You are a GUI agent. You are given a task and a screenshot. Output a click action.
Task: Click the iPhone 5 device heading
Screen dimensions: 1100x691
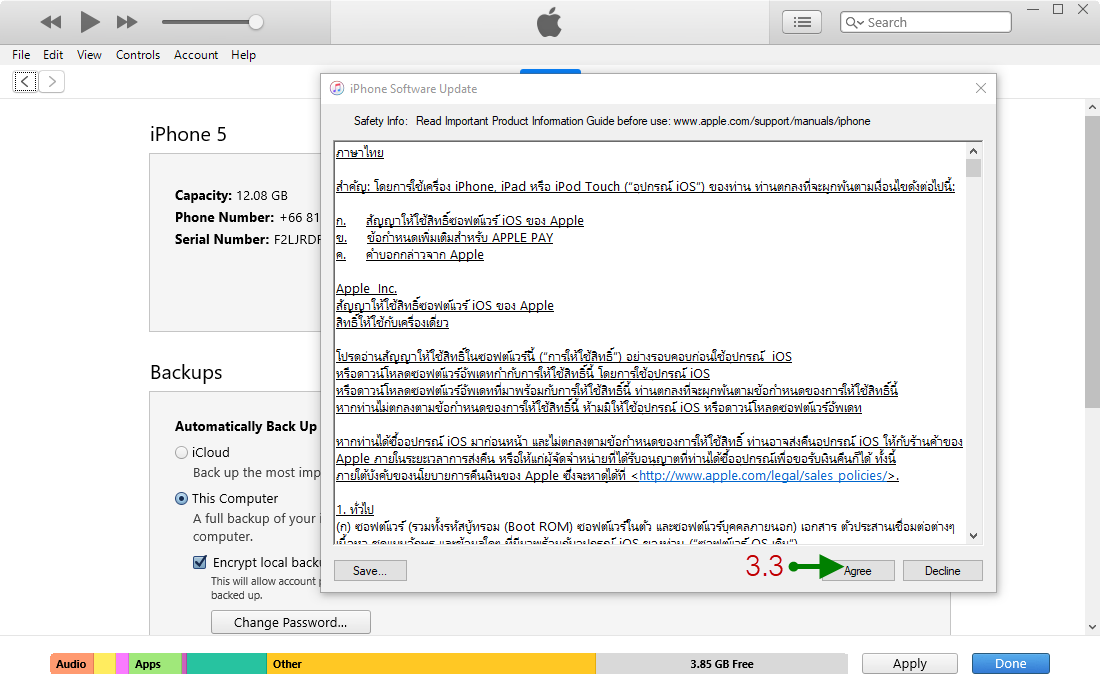[x=188, y=134]
